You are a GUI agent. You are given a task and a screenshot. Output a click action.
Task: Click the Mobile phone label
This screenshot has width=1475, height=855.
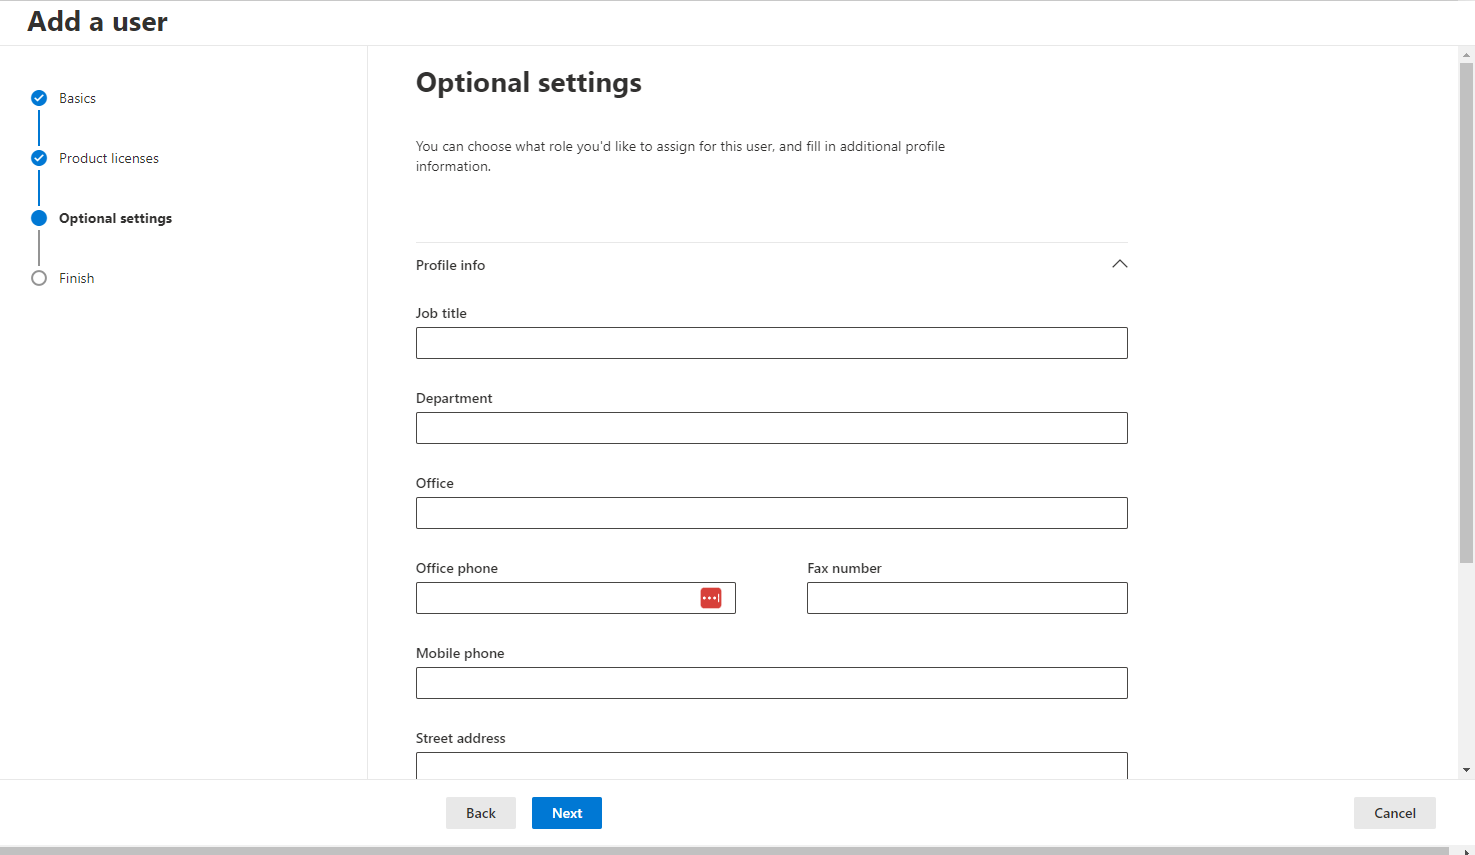(460, 653)
